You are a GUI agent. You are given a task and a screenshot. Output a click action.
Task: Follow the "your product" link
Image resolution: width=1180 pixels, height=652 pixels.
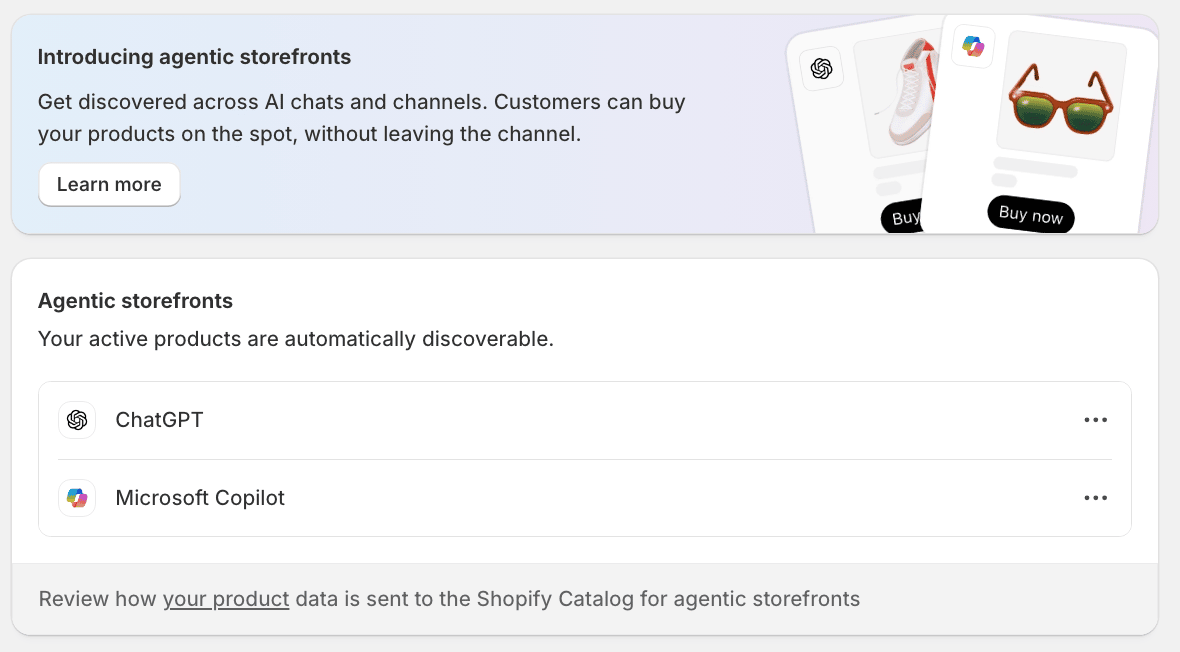(226, 599)
